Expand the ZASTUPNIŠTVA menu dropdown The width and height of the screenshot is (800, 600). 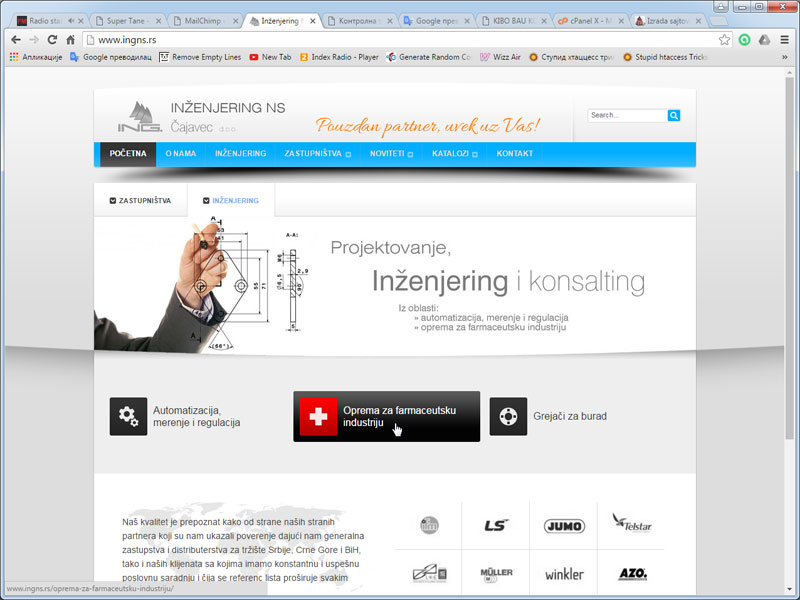(348, 154)
